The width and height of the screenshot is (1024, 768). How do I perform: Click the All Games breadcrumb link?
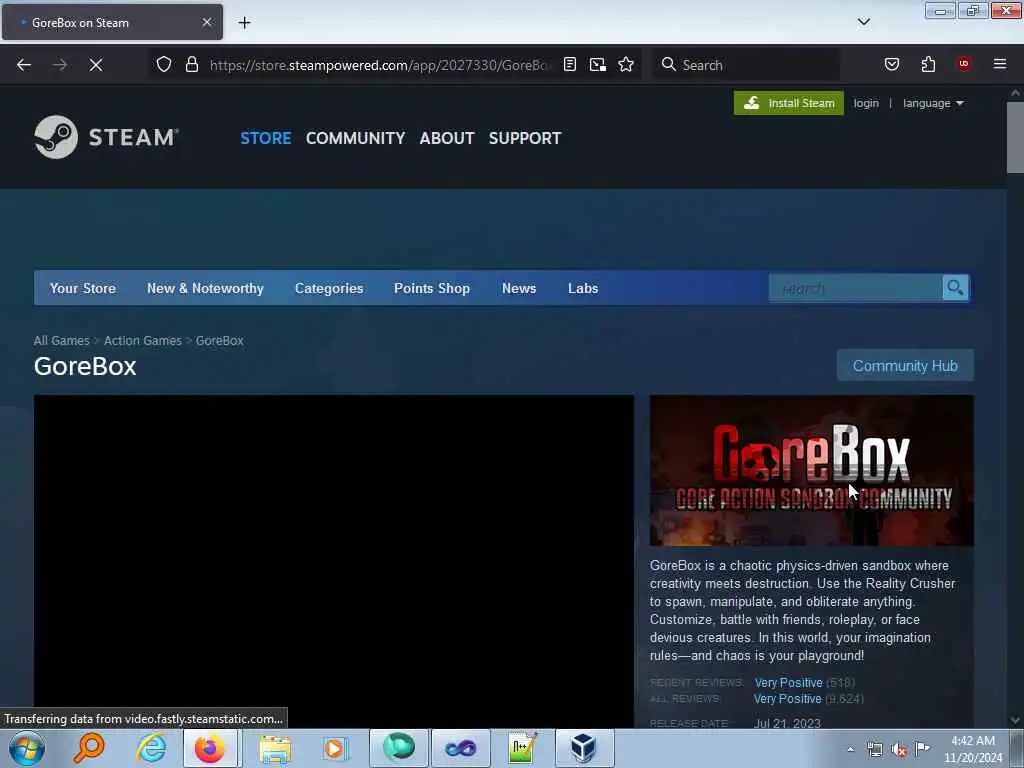[x=61, y=340]
